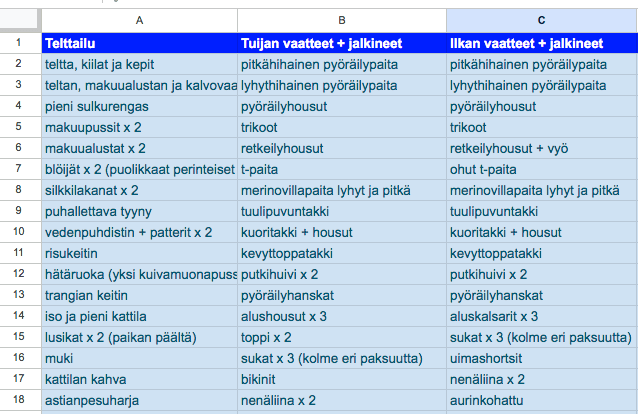638x414 pixels.
Task: Click the "bikinit" cell
Action: pyautogui.click(x=342, y=379)
